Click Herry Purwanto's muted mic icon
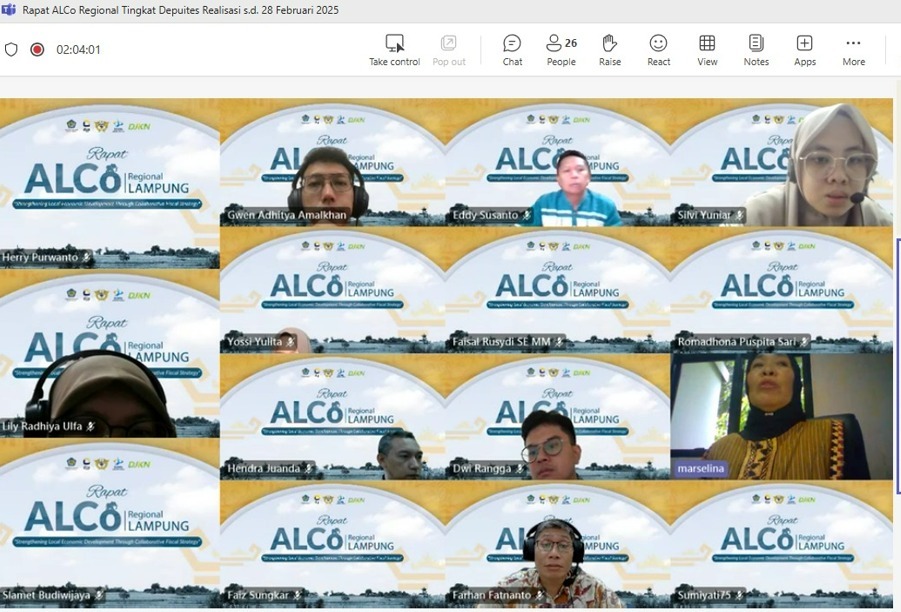 point(87,257)
